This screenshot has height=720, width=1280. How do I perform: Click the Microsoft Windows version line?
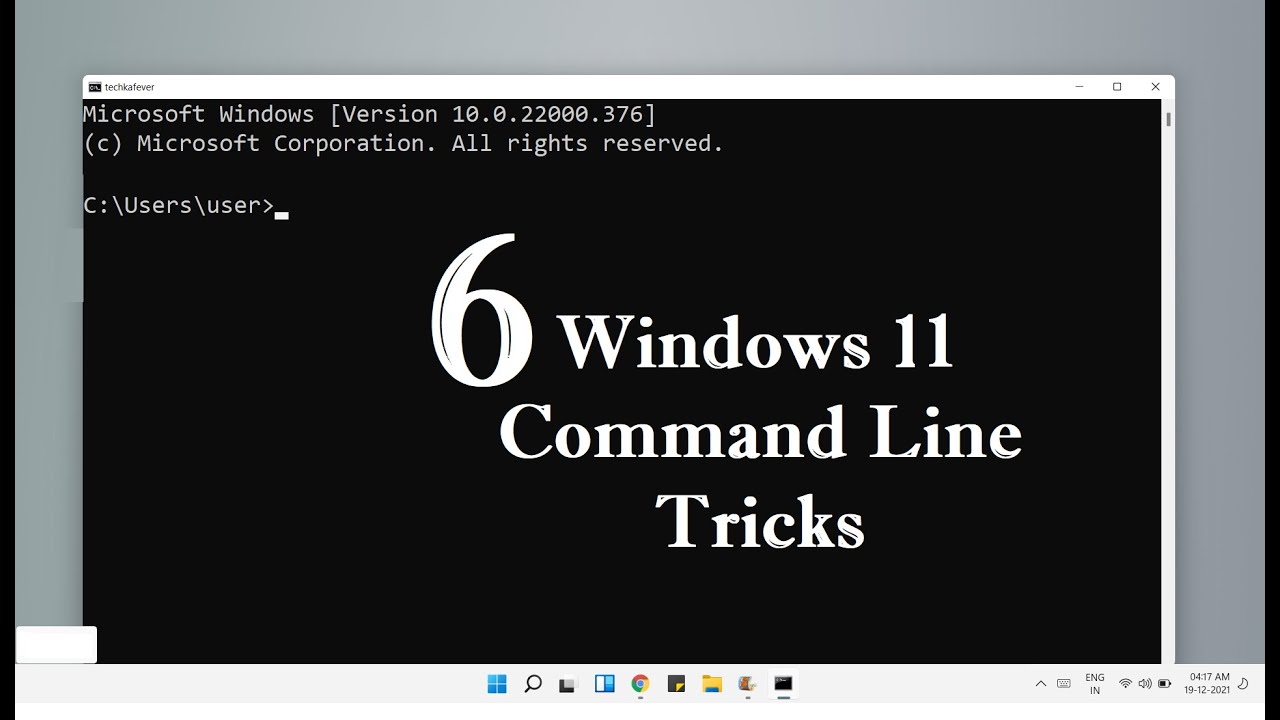pos(369,114)
